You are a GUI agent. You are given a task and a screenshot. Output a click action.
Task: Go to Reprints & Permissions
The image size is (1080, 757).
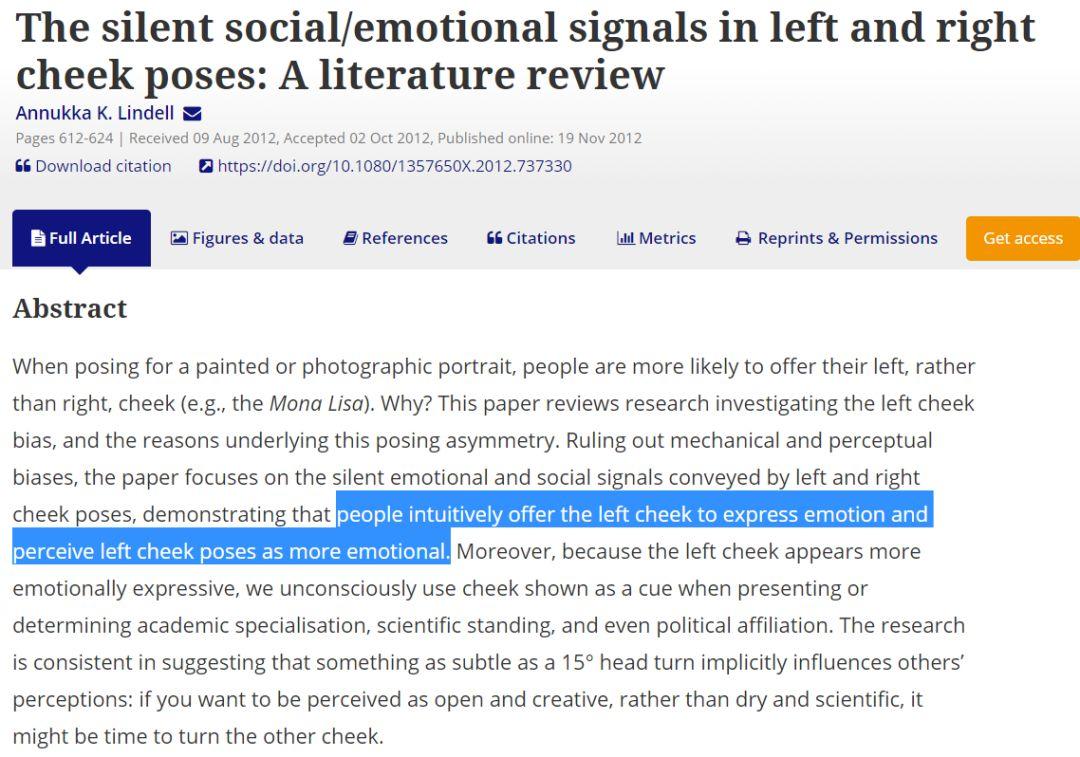(837, 238)
